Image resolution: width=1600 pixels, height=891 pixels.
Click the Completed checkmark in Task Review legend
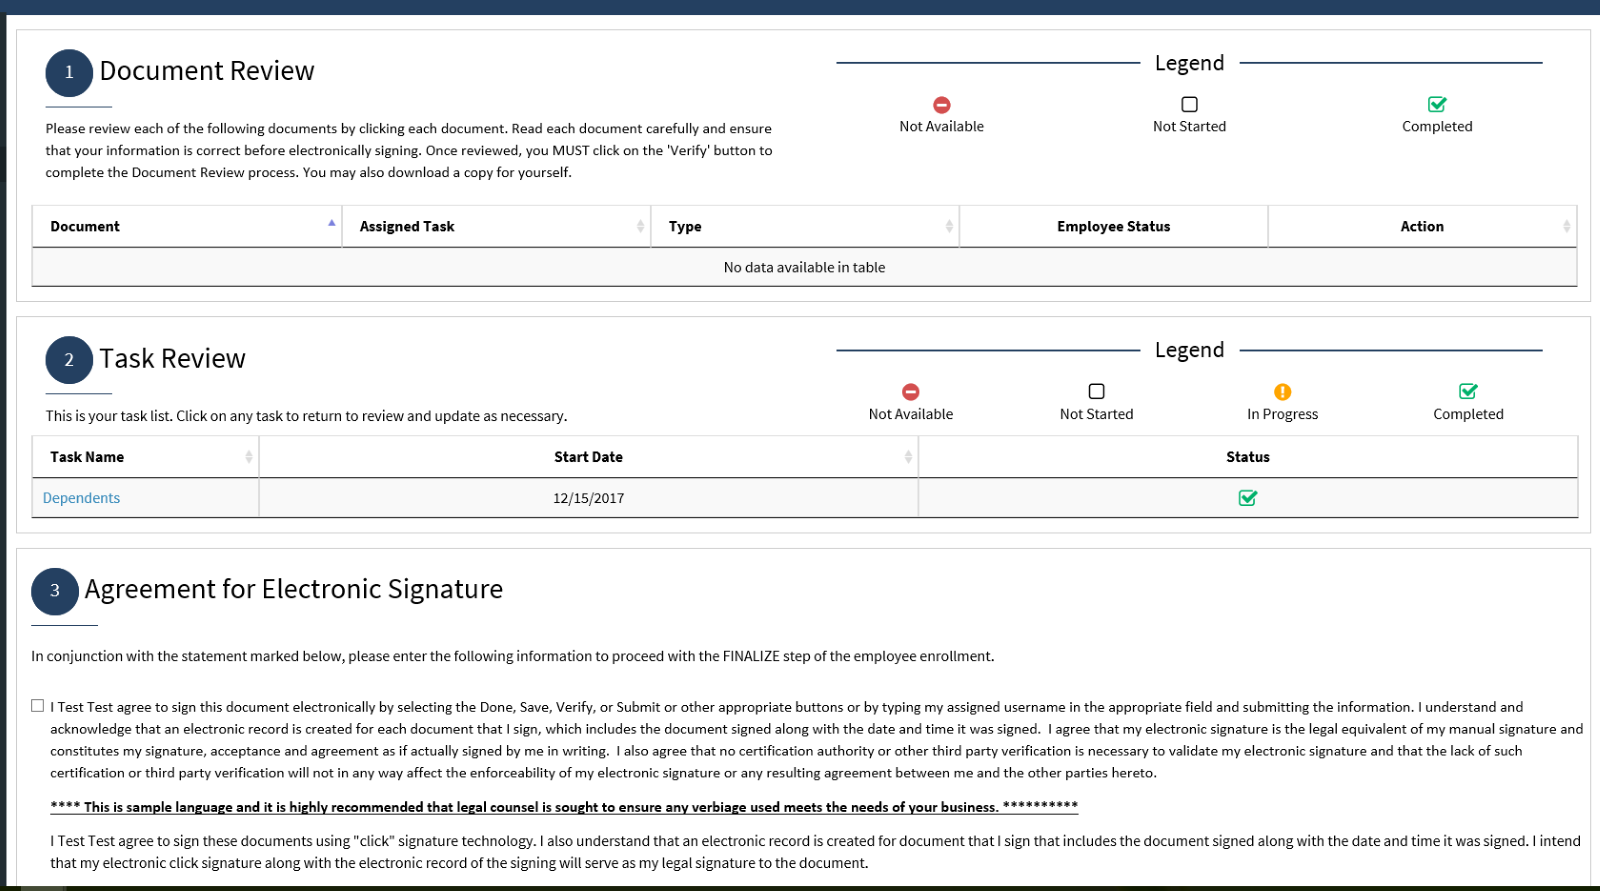pos(1468,391)
